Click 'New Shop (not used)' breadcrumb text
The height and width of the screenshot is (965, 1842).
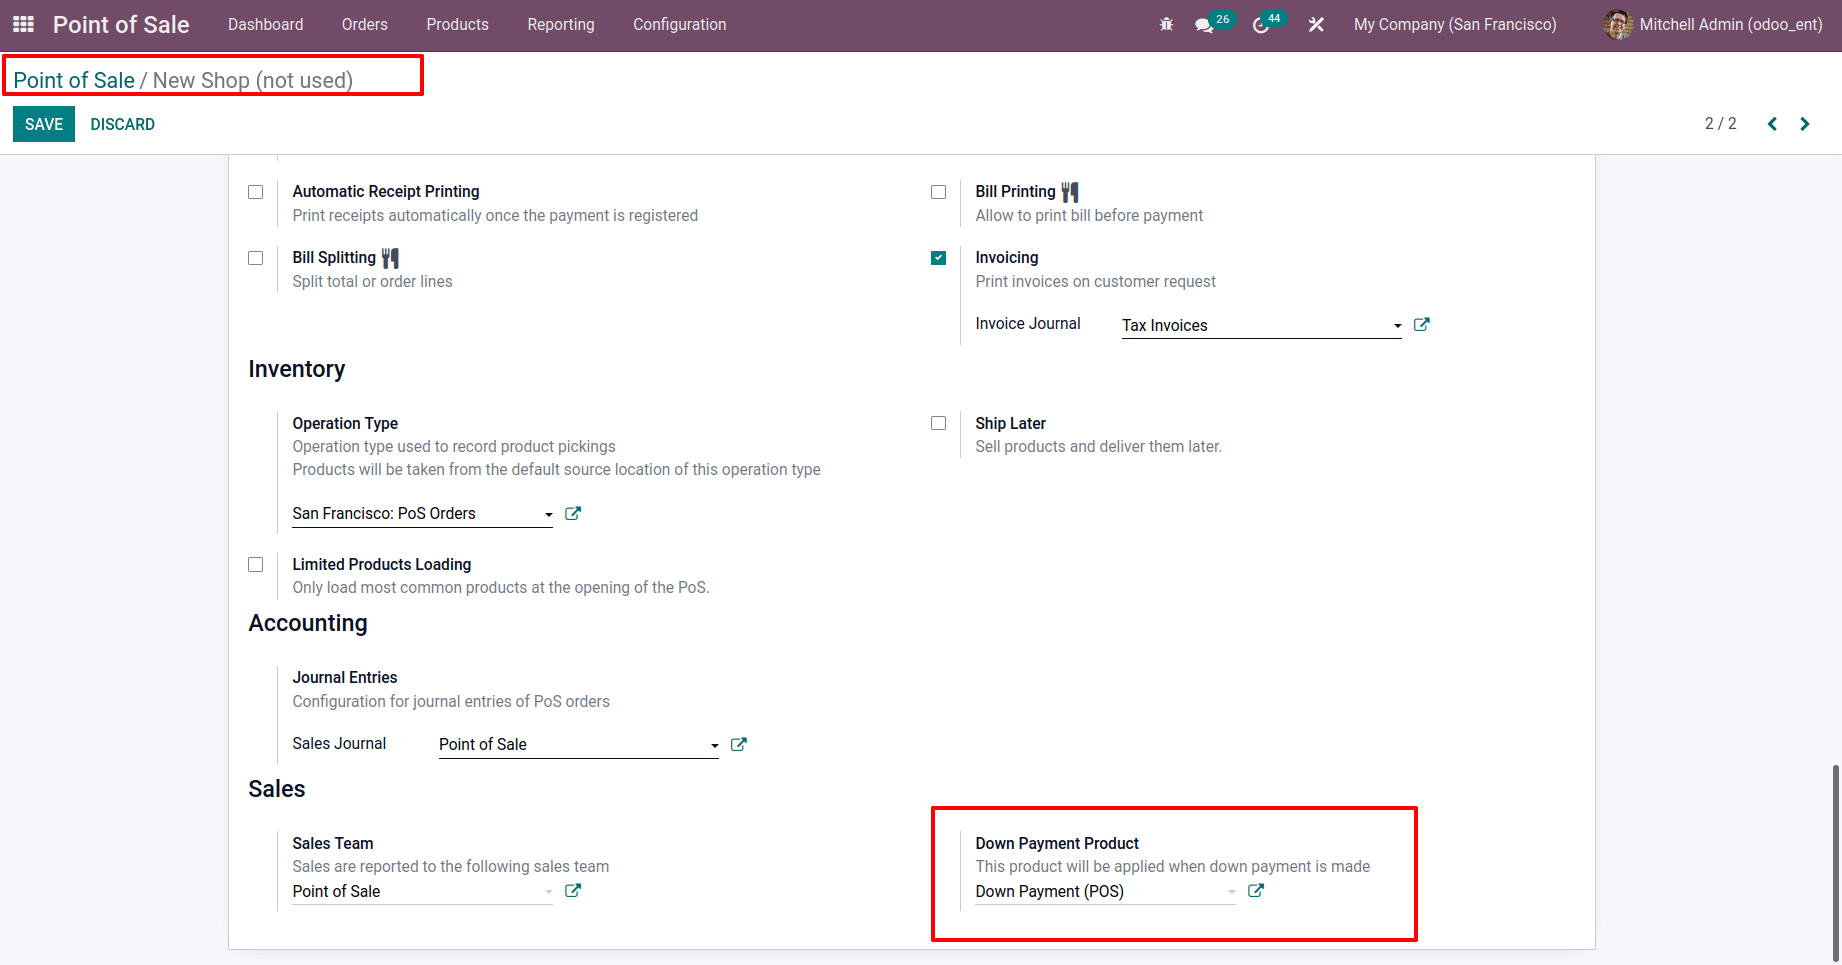252,80
